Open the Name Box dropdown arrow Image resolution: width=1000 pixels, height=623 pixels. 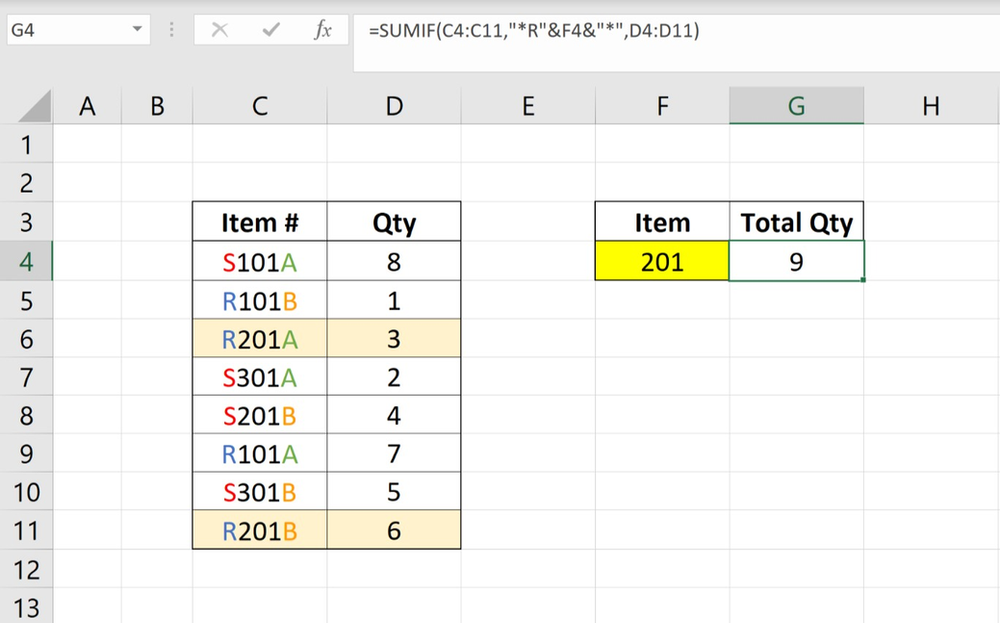(x=138, y=30)
